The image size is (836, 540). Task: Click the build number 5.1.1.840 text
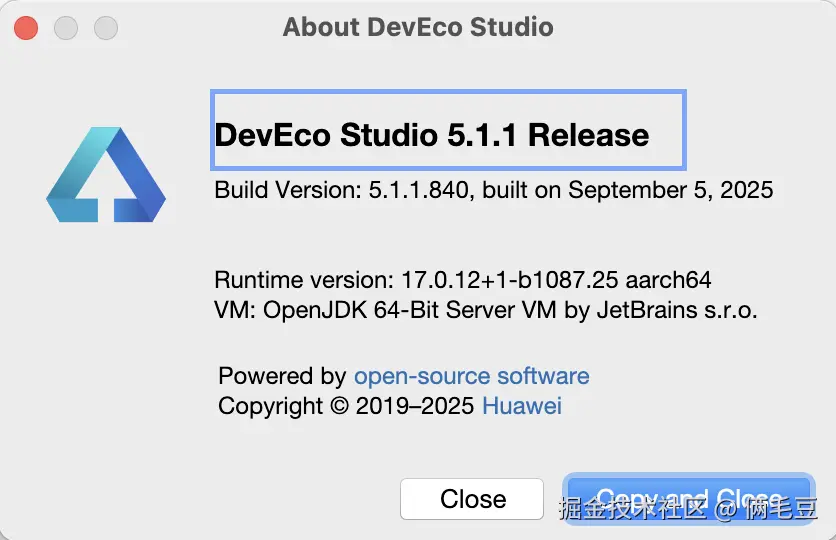tap(419, 190)
